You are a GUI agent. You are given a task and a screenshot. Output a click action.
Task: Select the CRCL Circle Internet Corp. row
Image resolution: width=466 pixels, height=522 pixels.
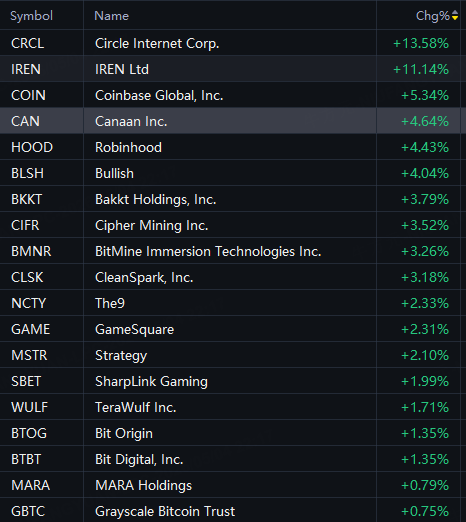coord(230,43)
